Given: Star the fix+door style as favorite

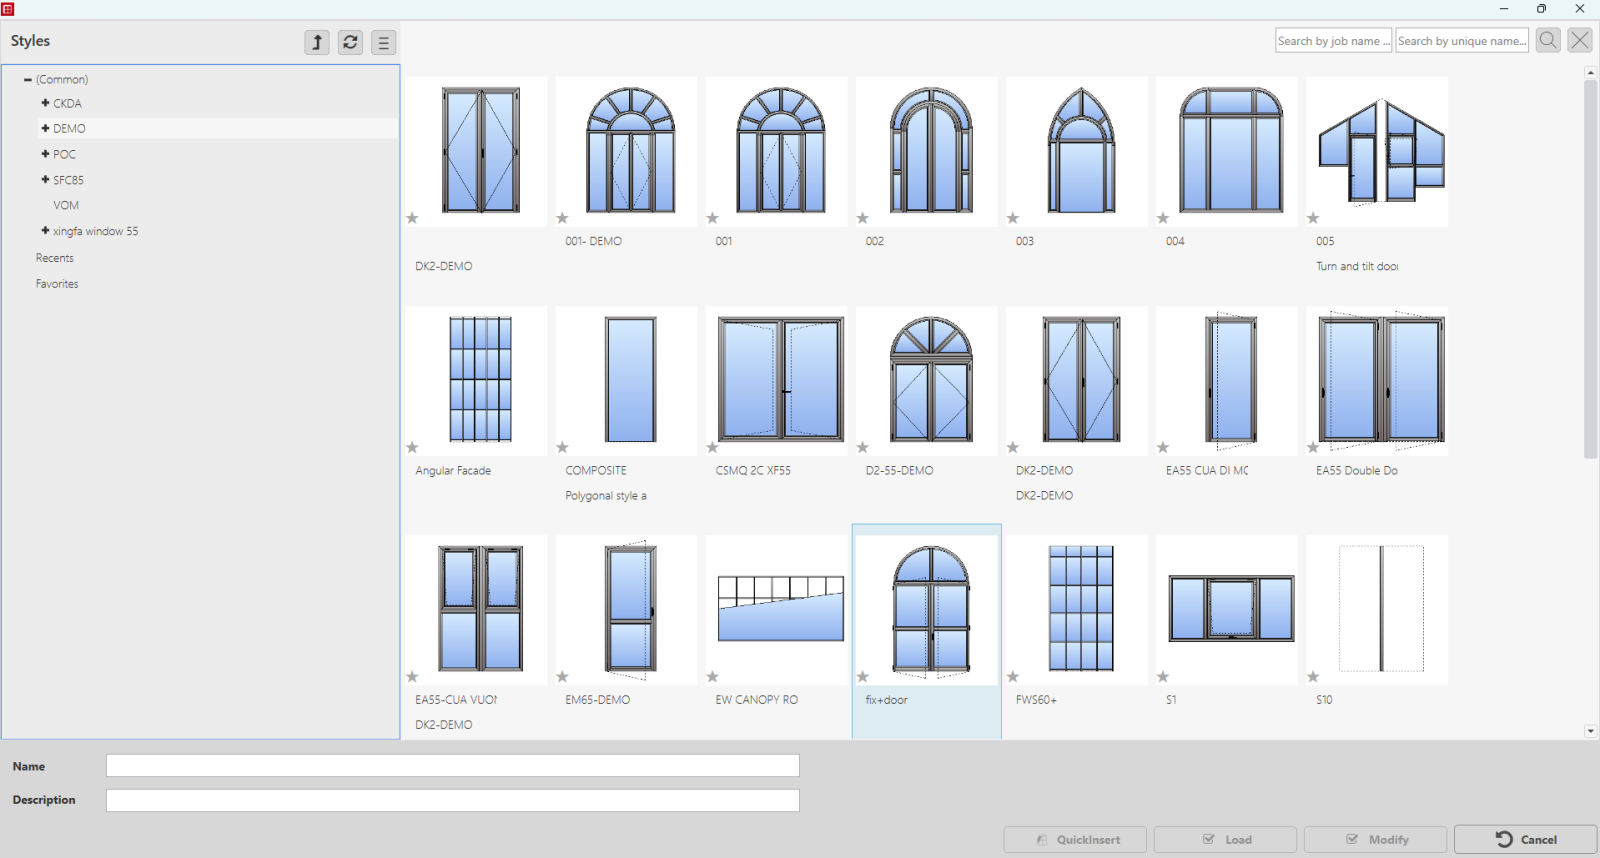Looking at the screenshot, I should (x=863, y=677).
